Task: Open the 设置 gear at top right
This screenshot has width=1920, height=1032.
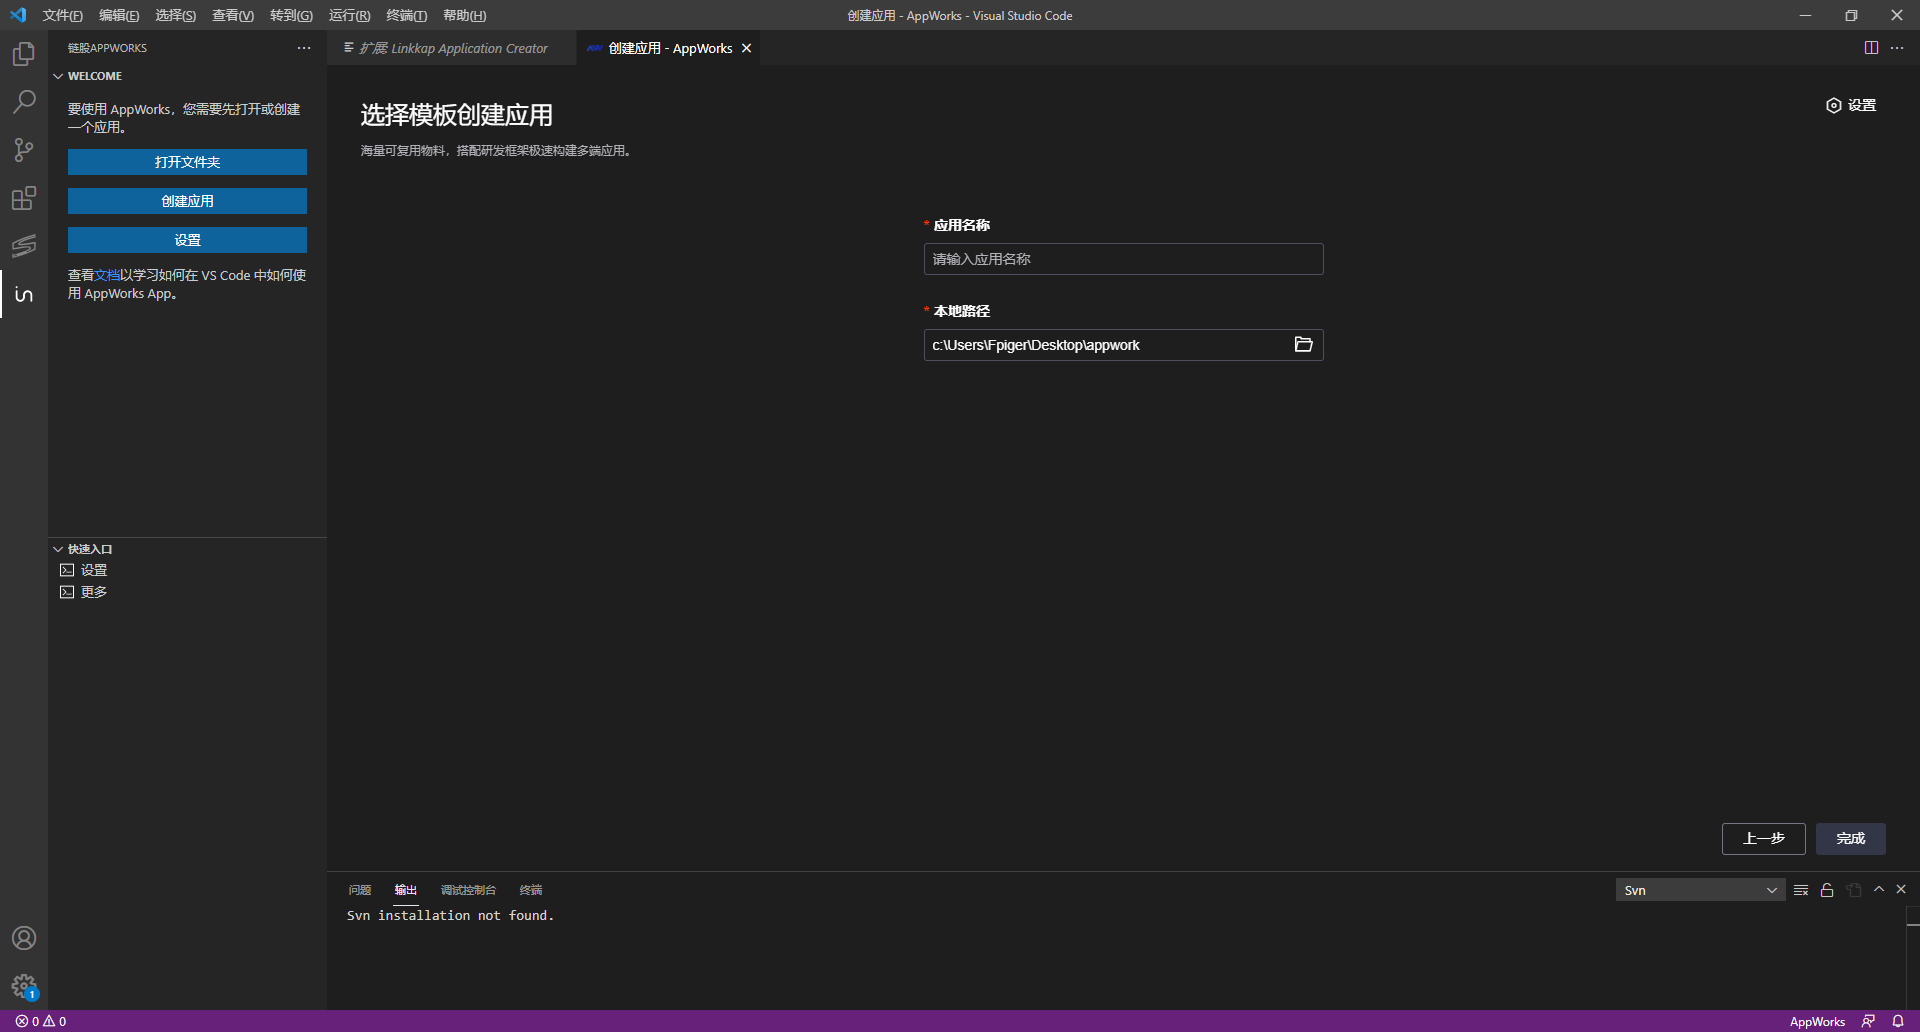Action: click(x=1851, y=105)
